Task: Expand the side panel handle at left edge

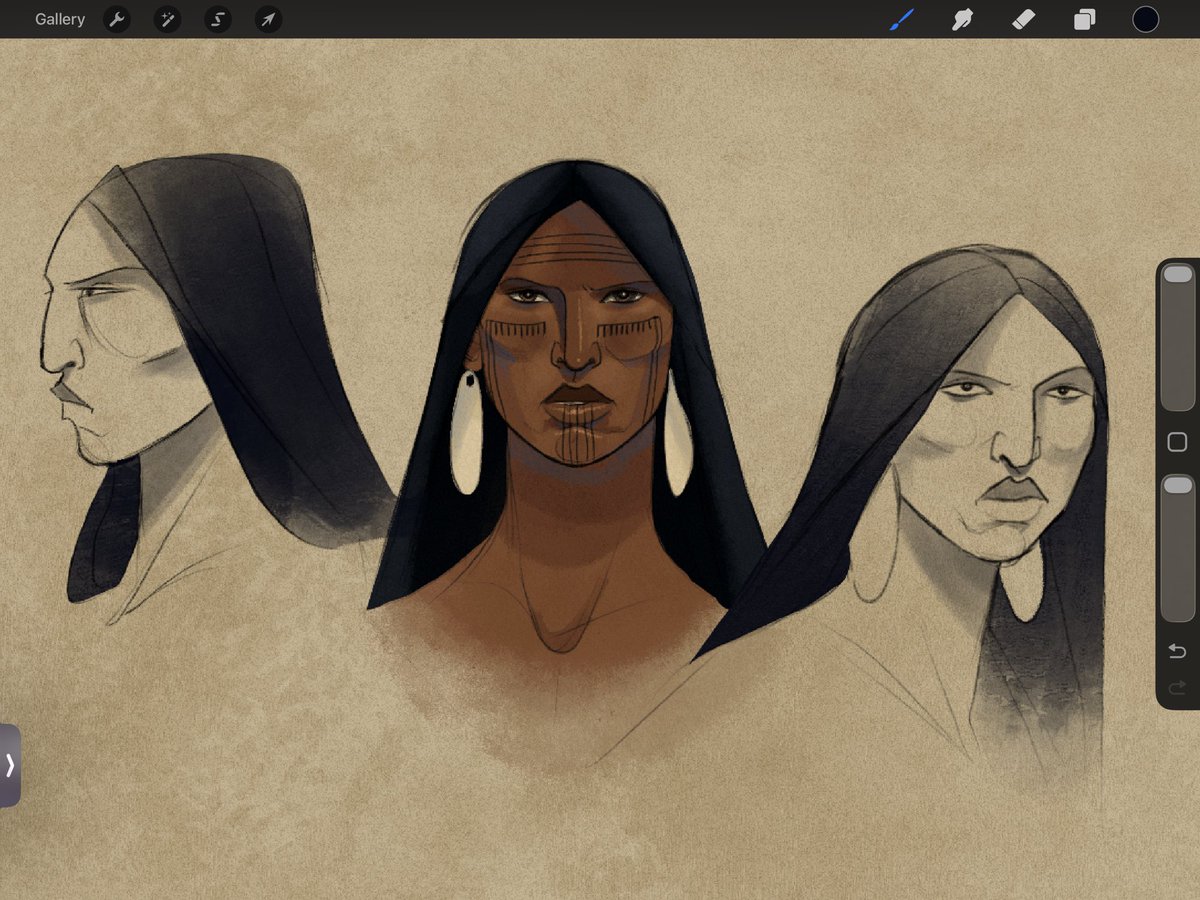Action: tap(10, 765)
